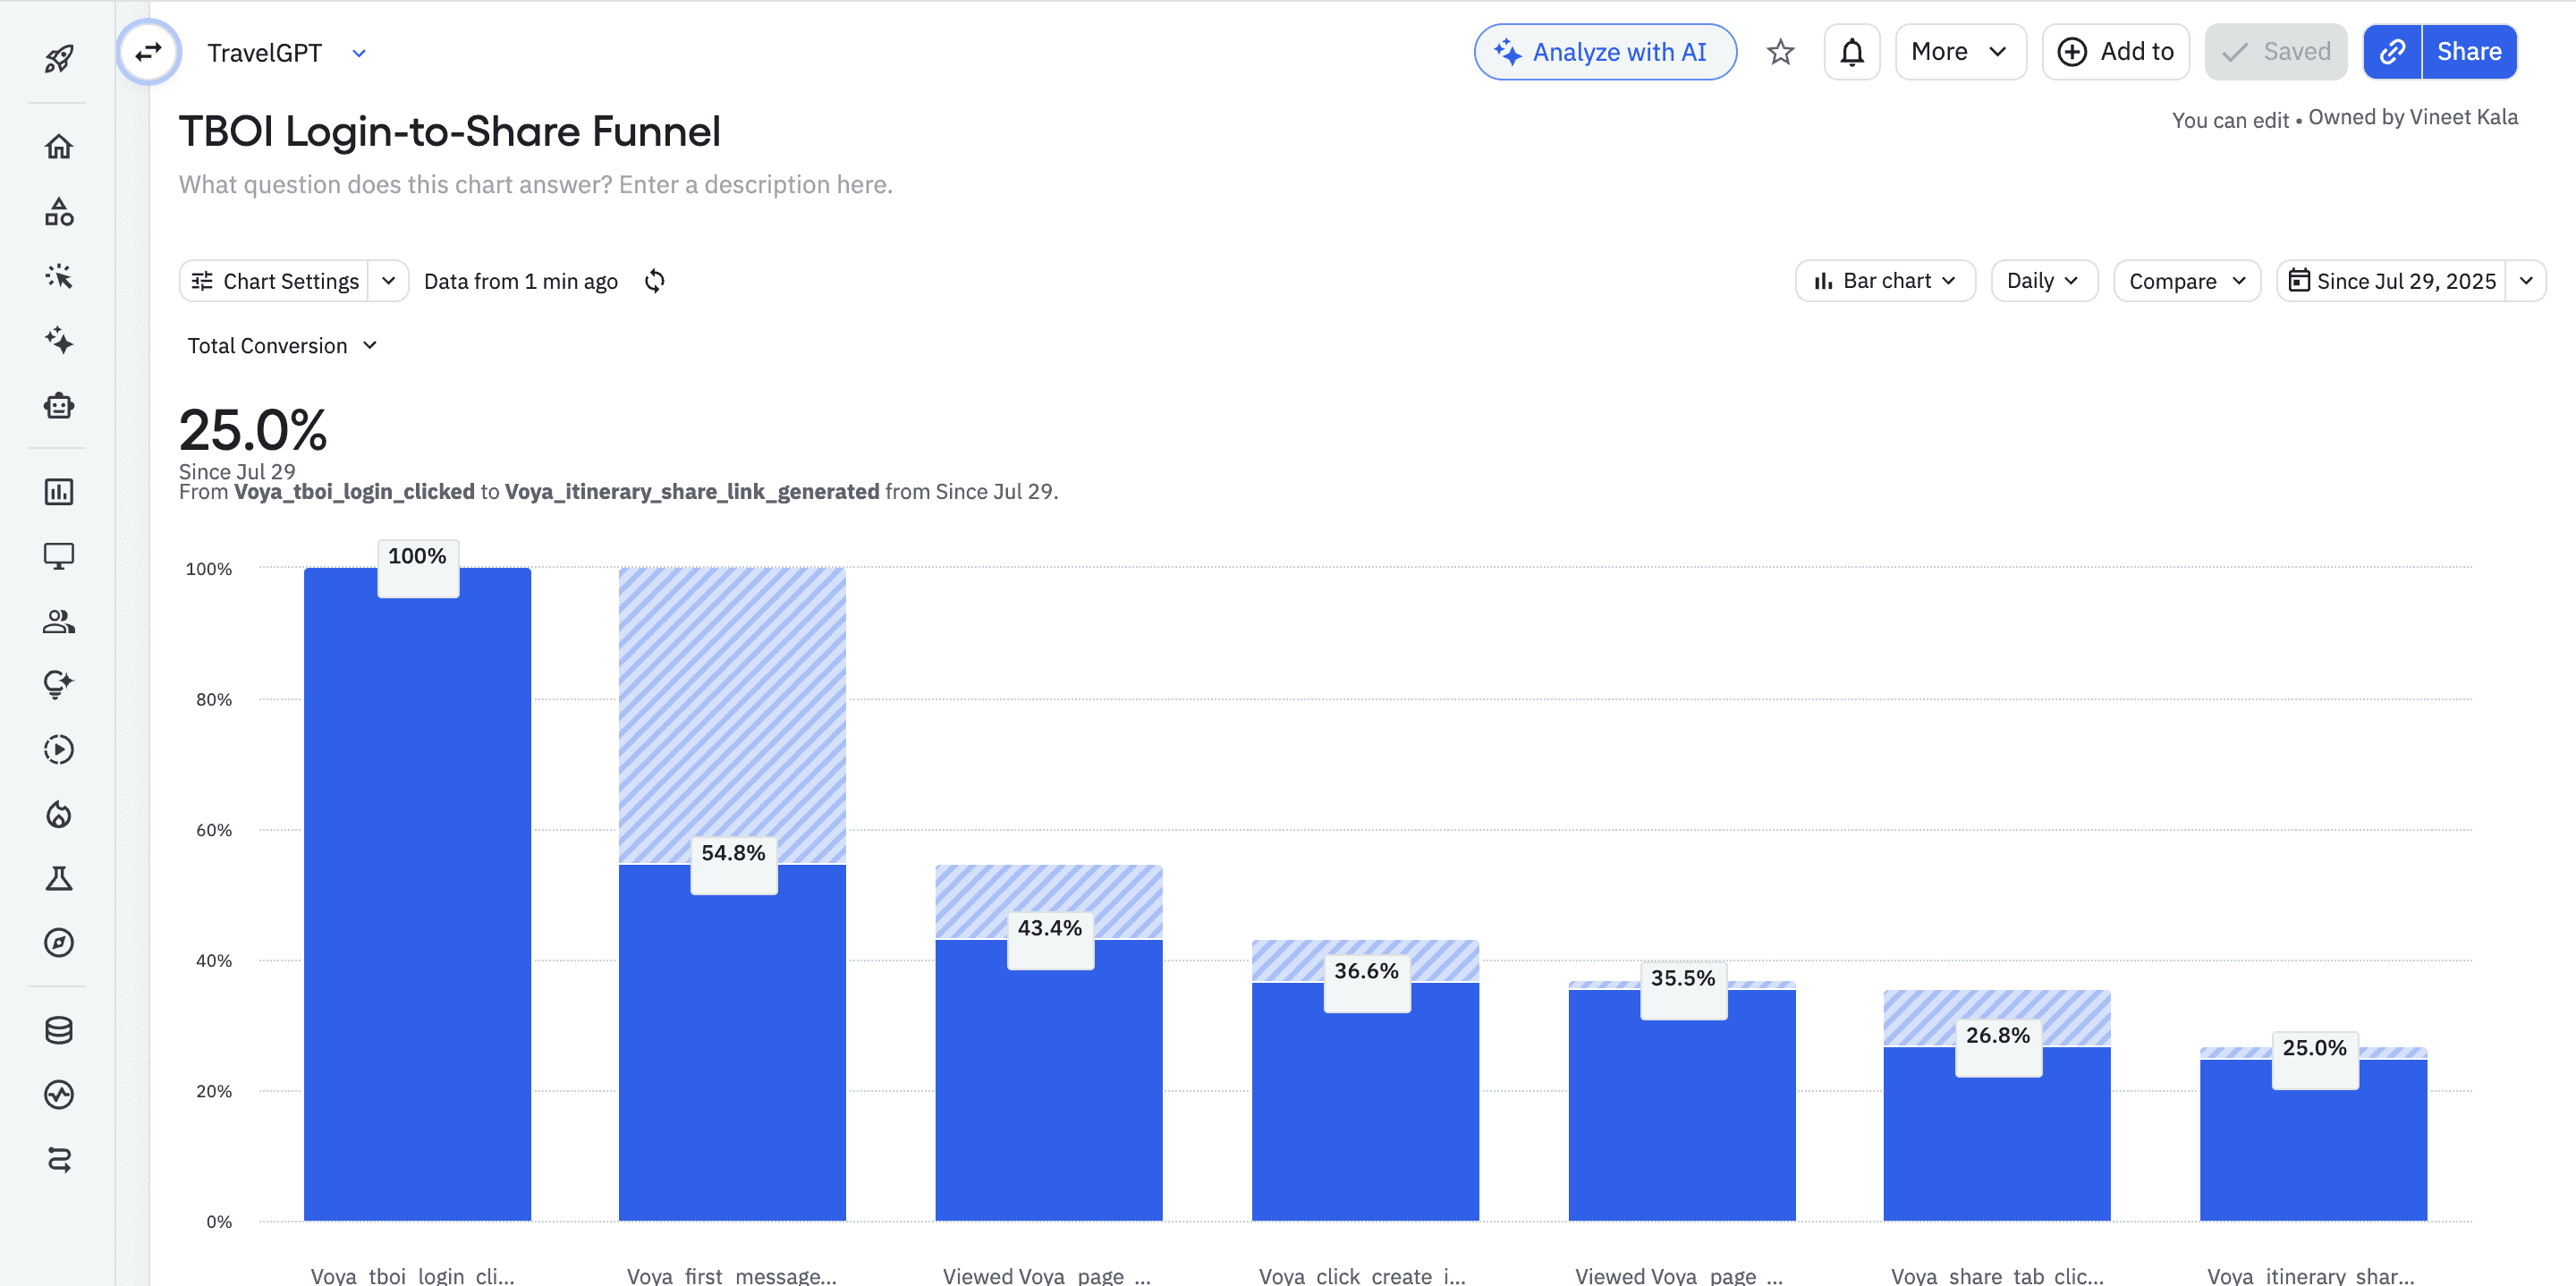Viewport: 2576px width, 1286px height.
Task: Refresh chart data icon
Action: [655, 281]
